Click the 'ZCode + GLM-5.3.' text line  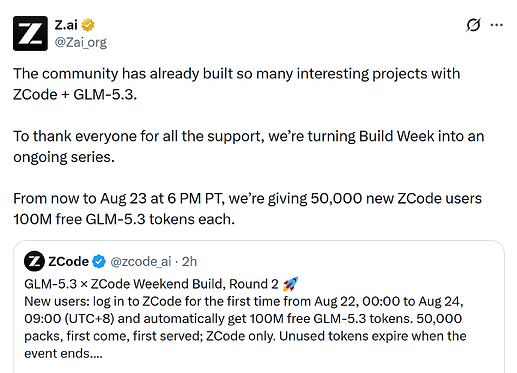[x=75, y=95]
